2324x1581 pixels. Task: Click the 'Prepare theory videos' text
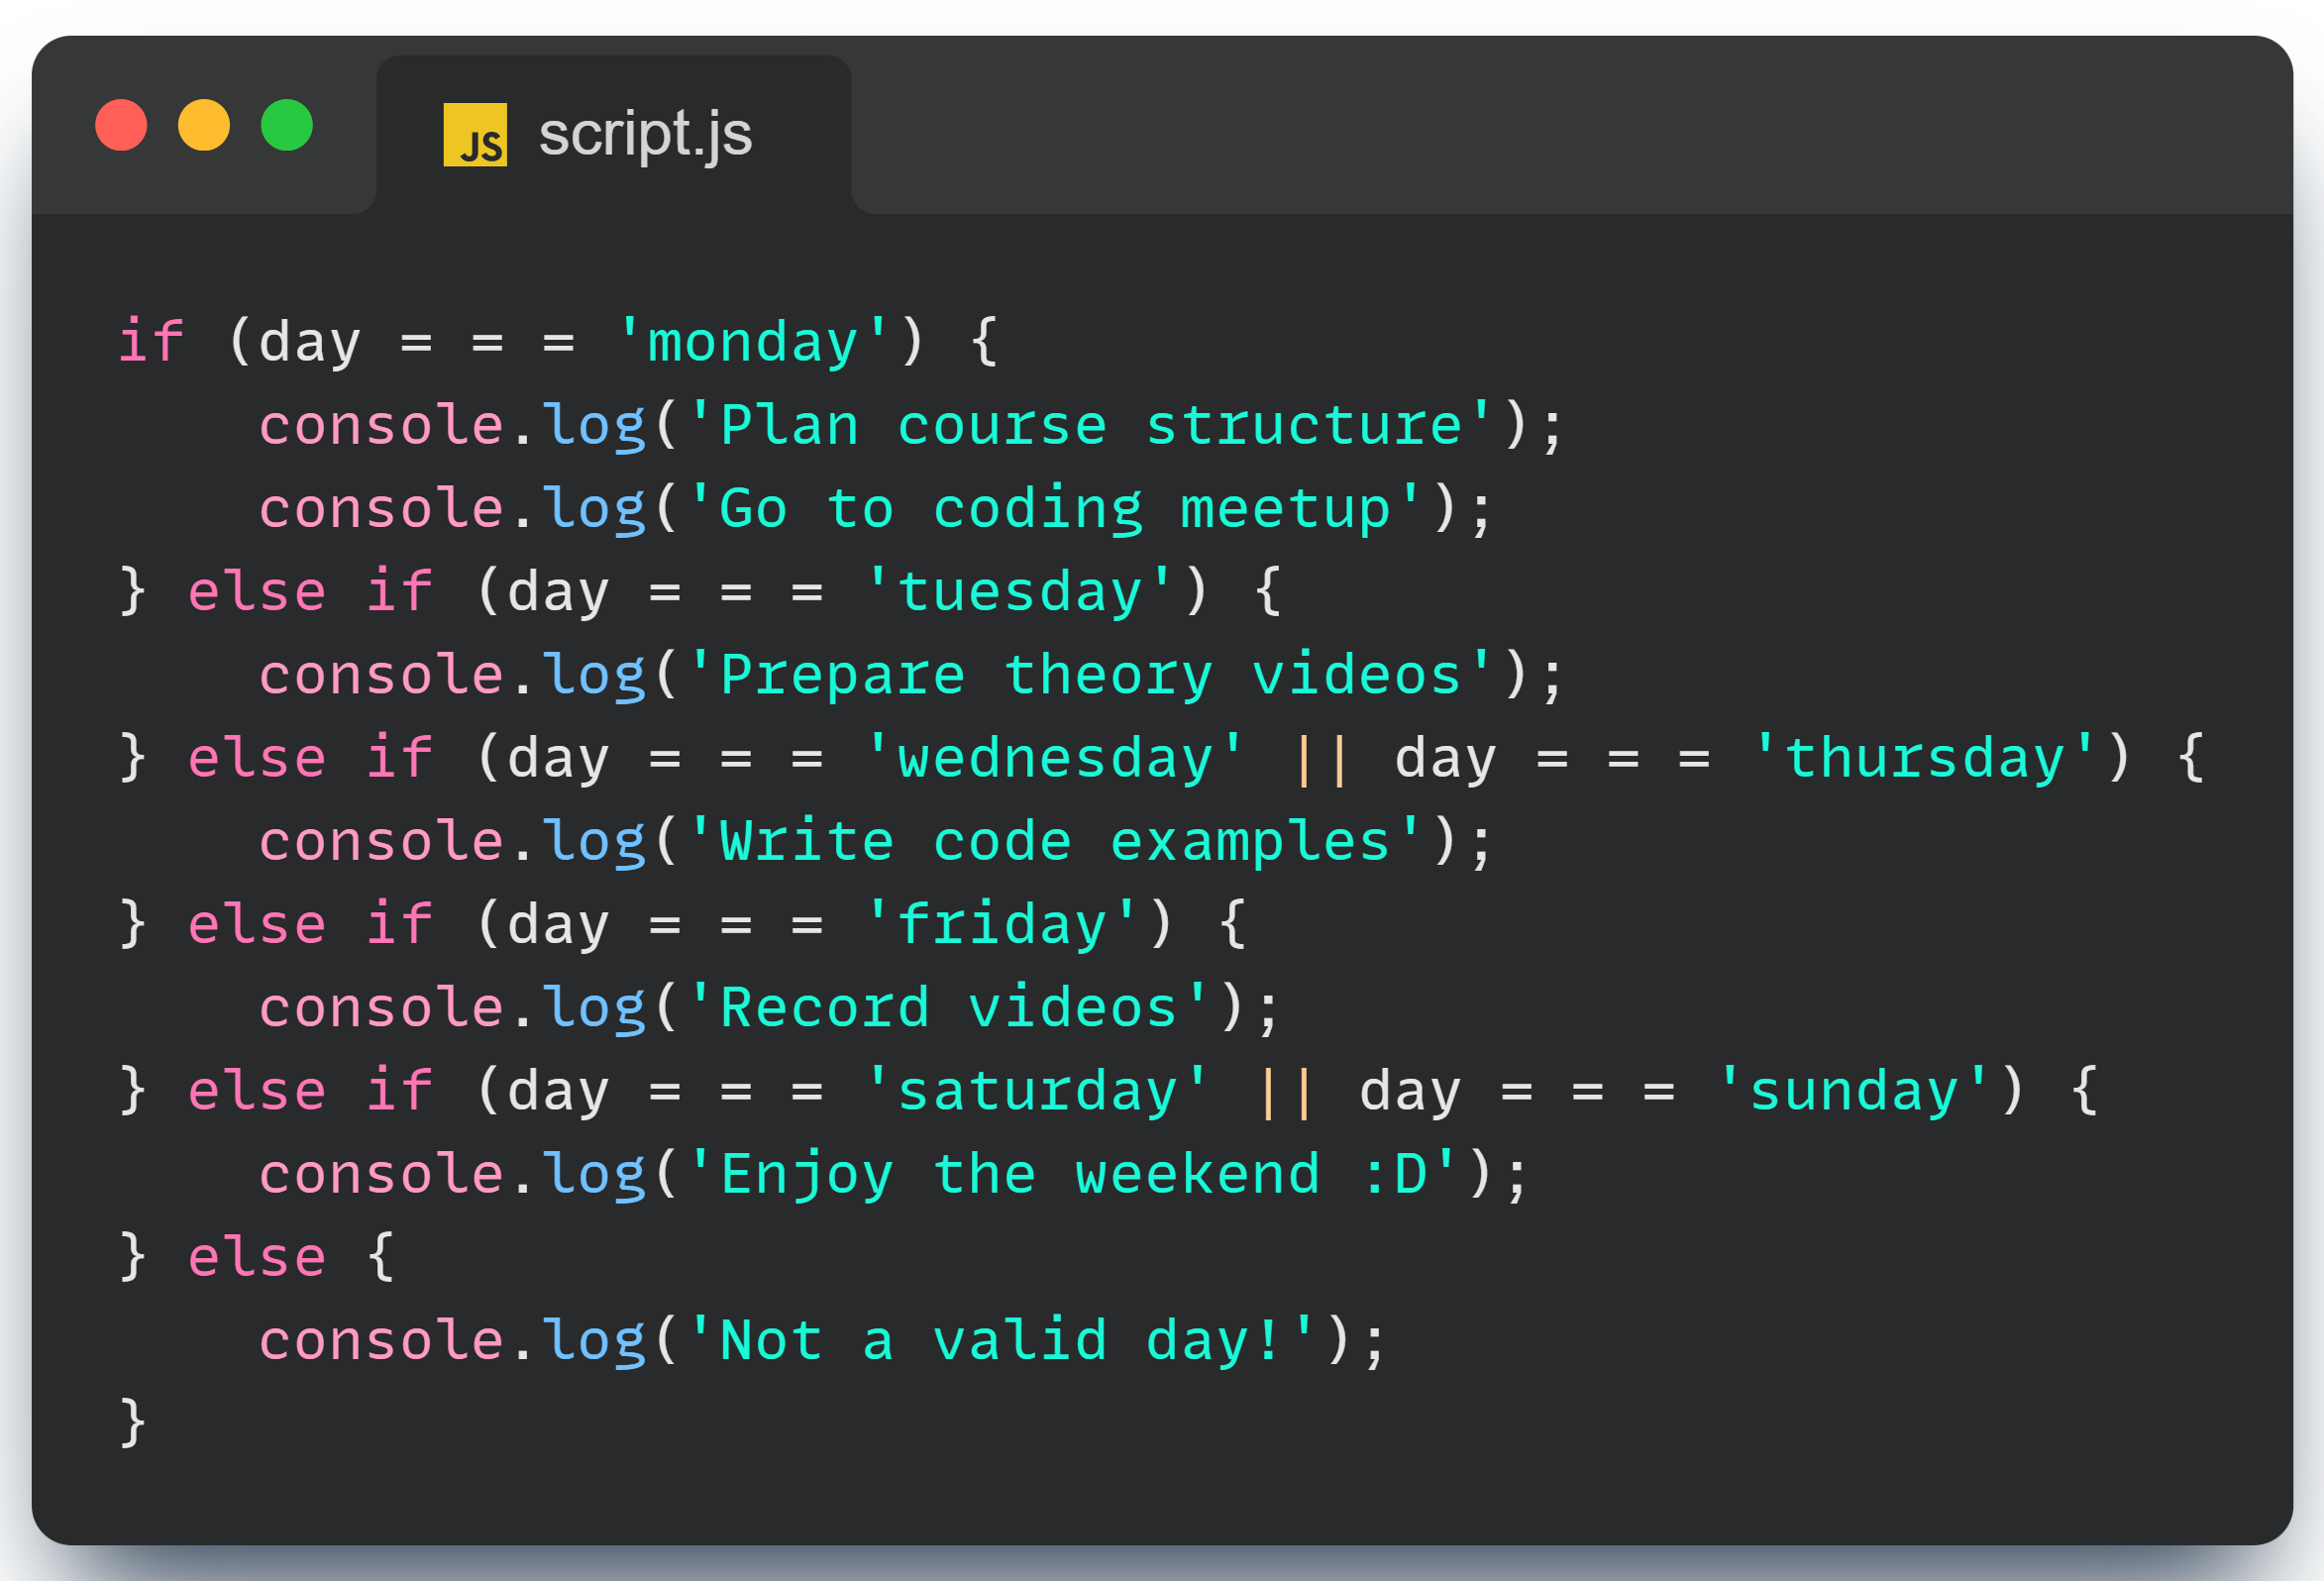coord(1091,674)
